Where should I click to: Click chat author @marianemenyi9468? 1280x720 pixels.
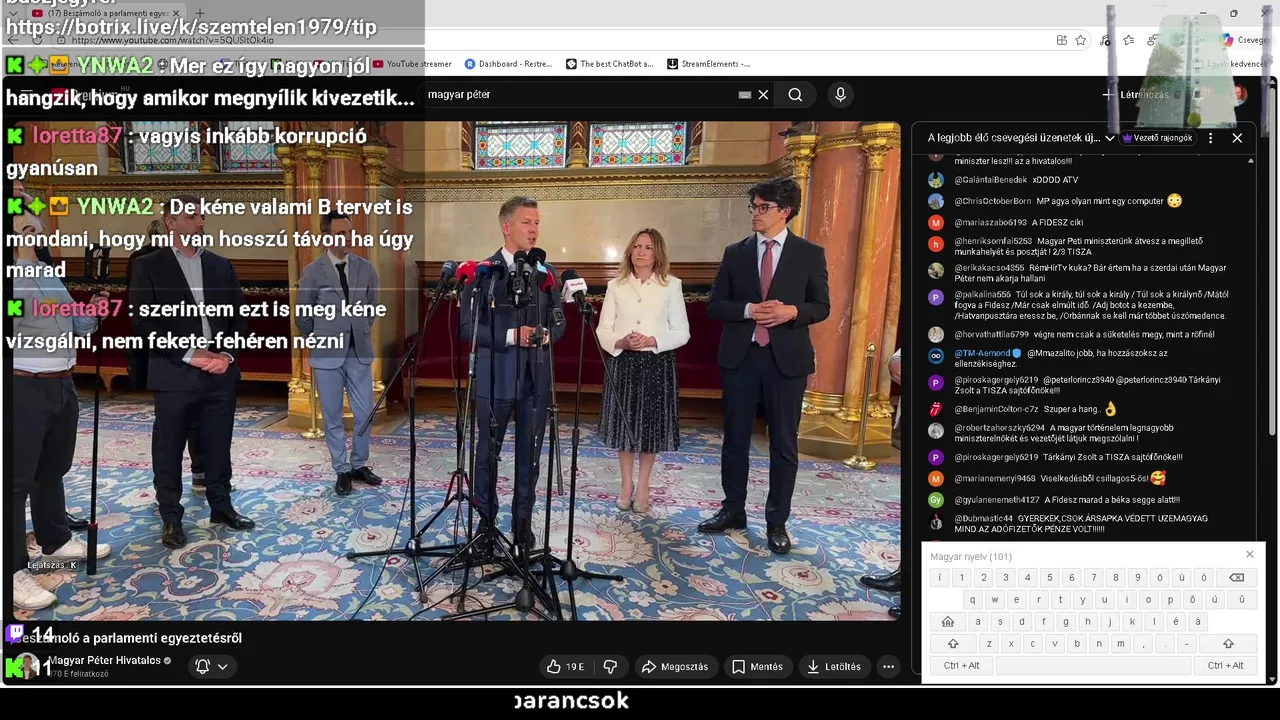click(x=995, y=478)
